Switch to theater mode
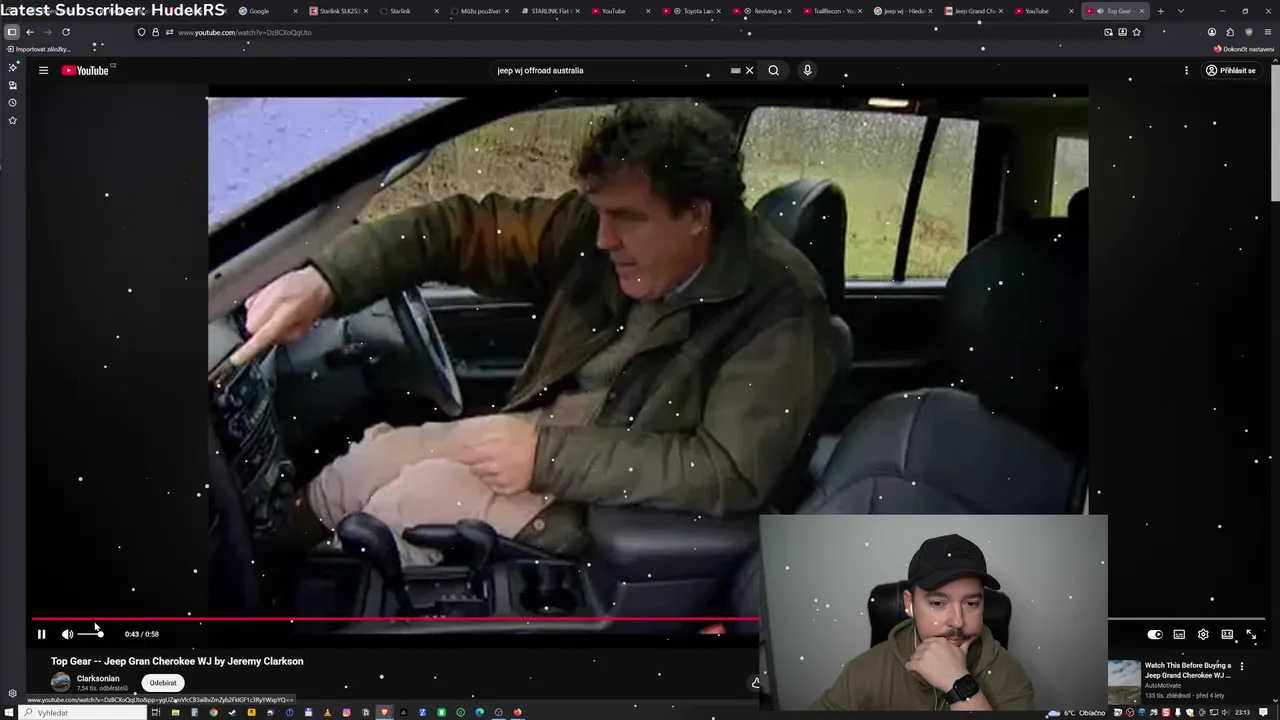This screenshot has height=720, width=1280. (1227, 634)
